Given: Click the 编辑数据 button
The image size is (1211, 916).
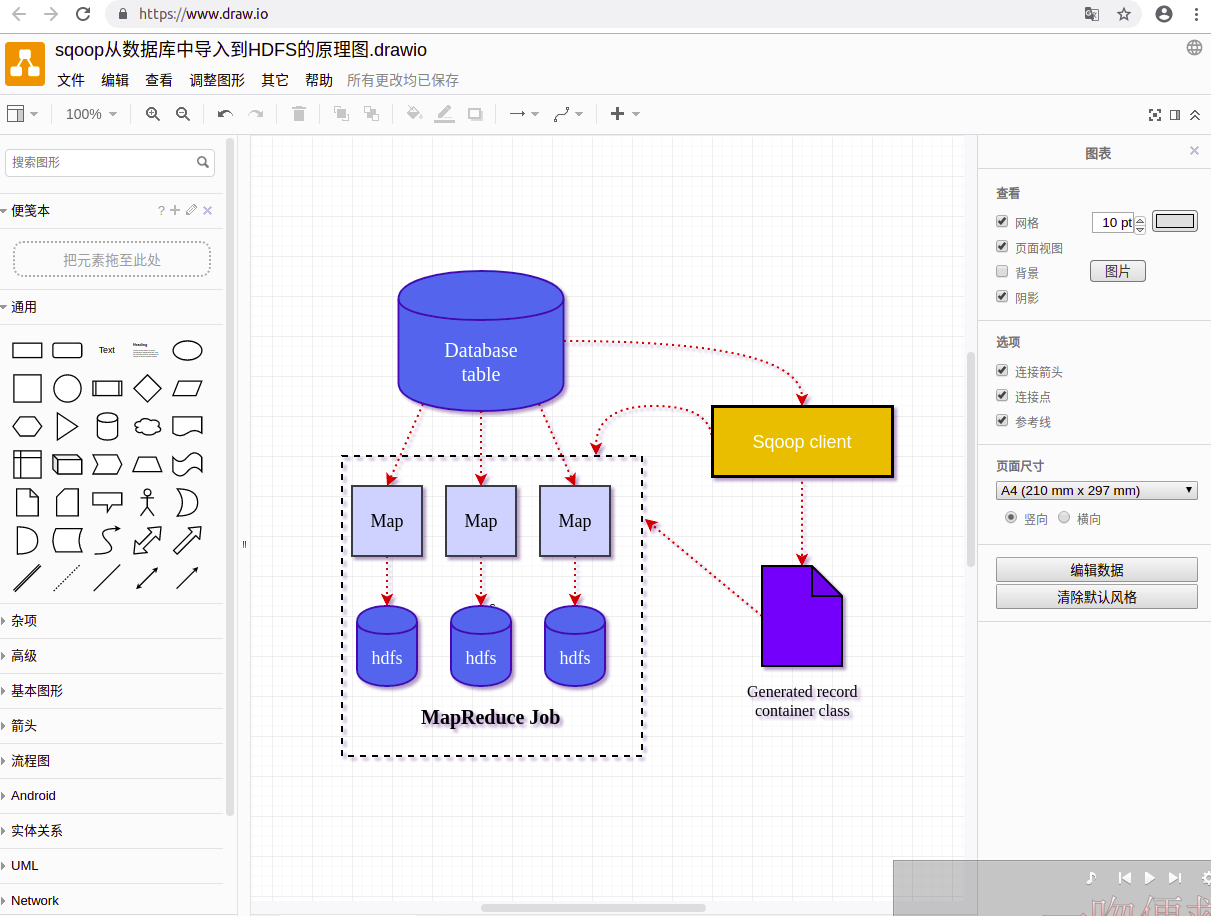Looking at the screenshot, I should (x=1096, y=569).
